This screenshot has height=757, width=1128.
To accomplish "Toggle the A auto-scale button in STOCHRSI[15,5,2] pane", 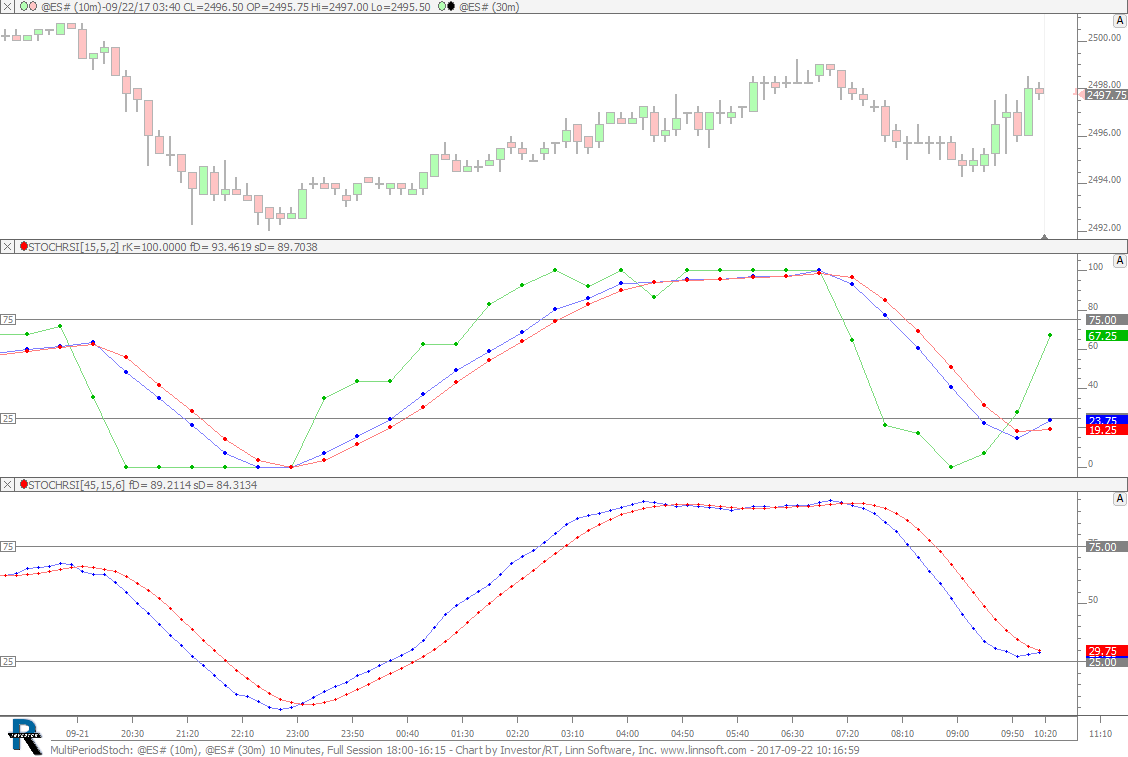I will click(1119, 260).
